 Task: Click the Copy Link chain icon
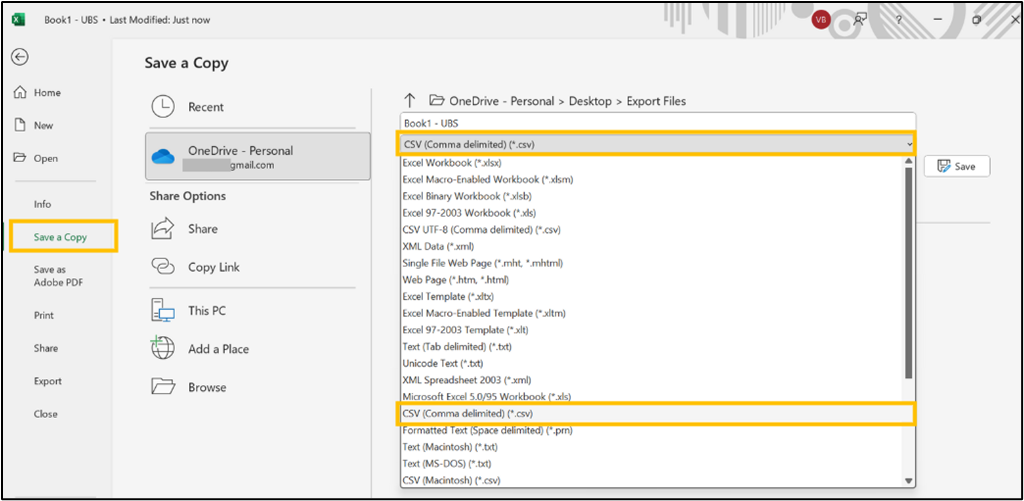(x=163, y=267)
